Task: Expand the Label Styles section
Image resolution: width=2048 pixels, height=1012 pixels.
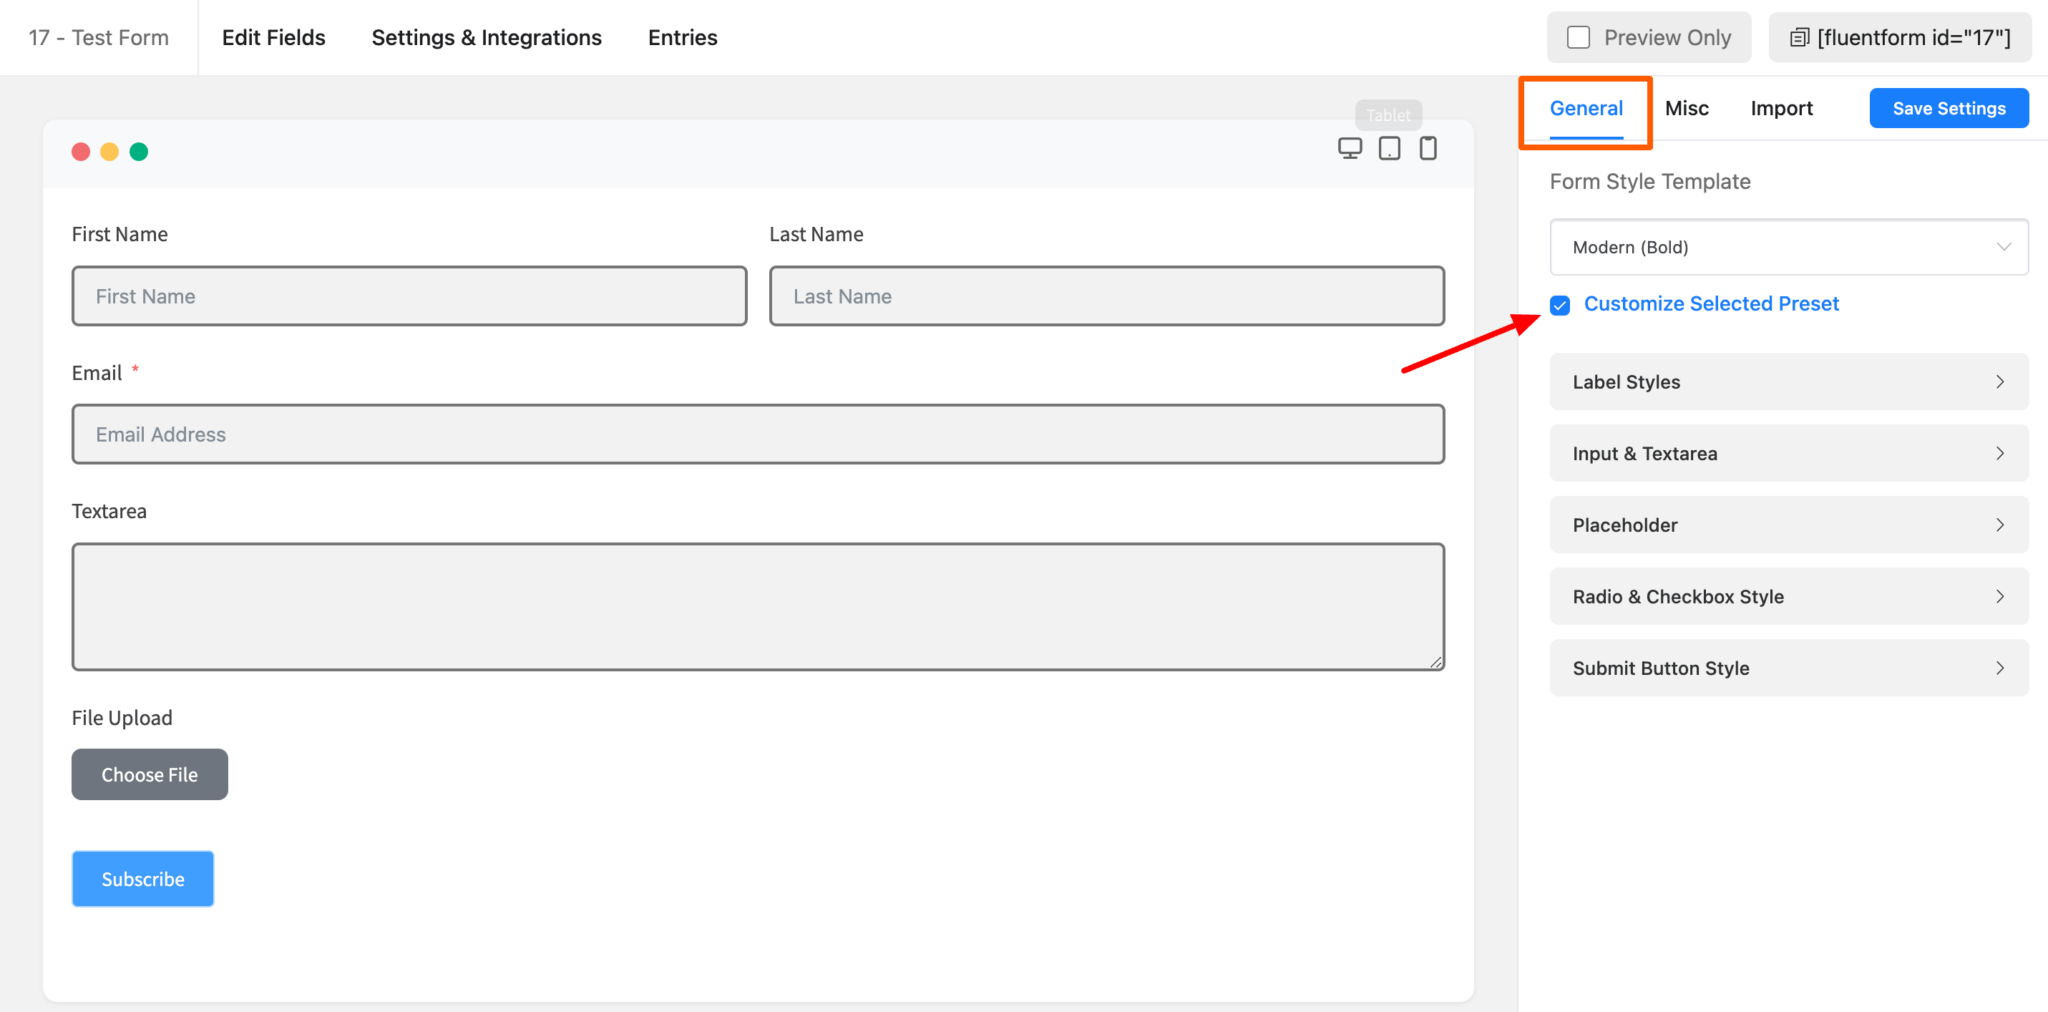Action: point(1788,381)
